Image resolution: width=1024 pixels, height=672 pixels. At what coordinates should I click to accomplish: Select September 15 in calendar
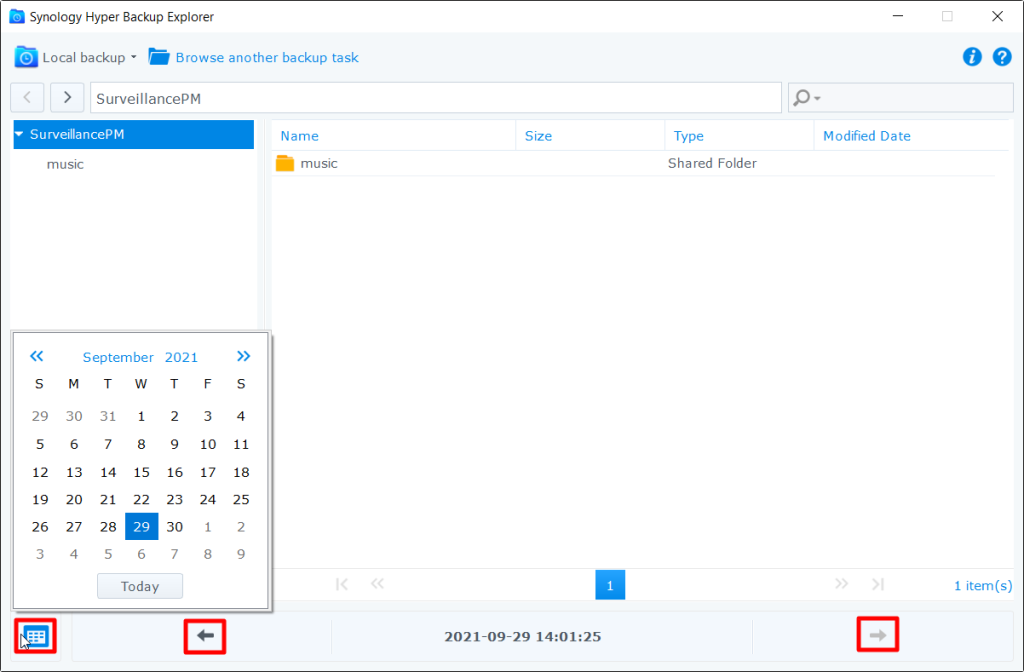point(142,472)
